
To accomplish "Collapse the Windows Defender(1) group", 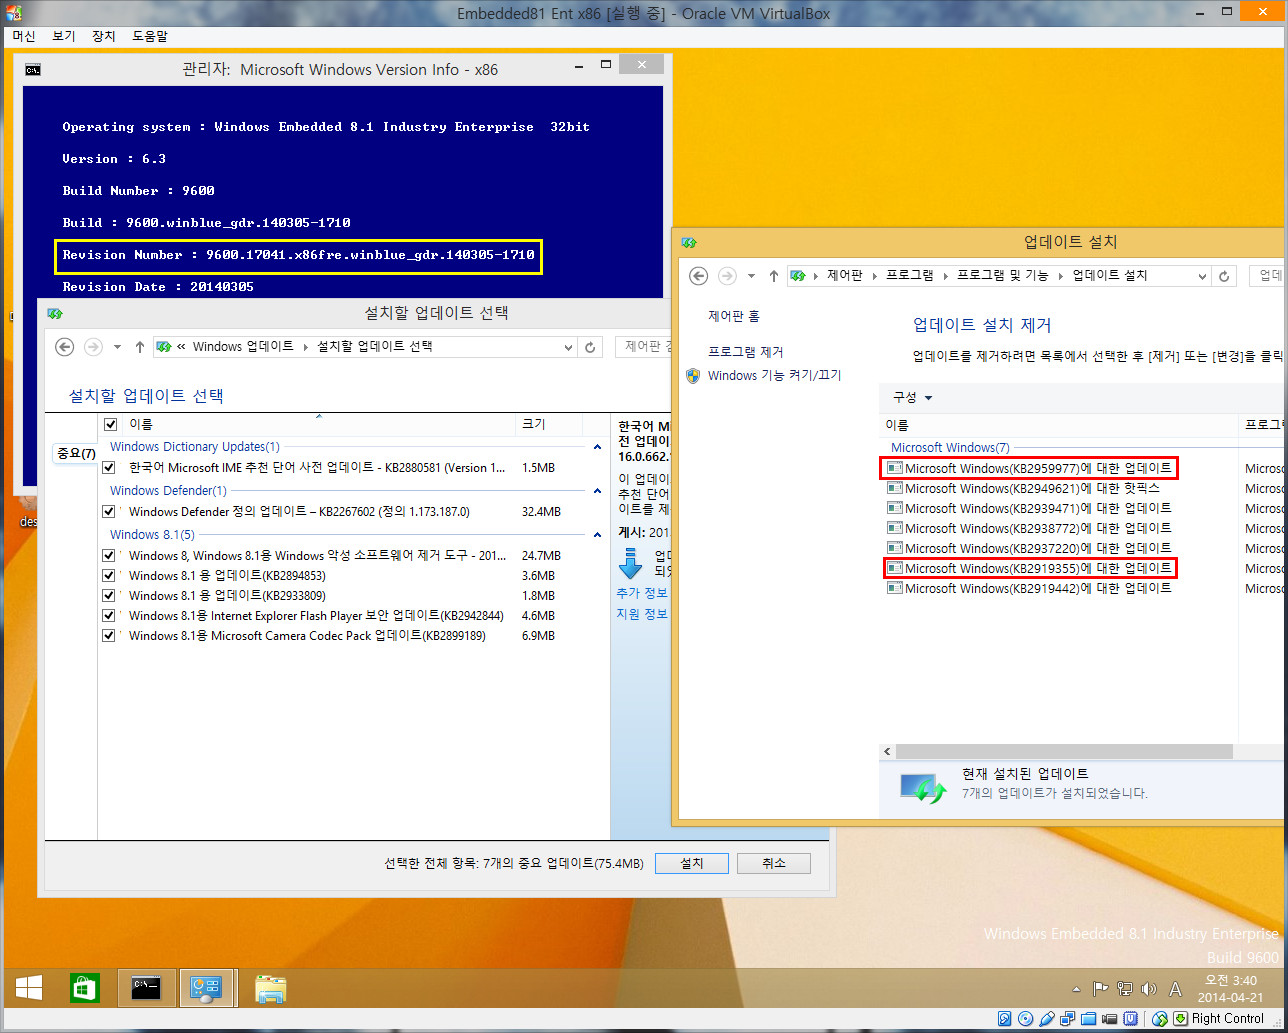I will [x=597, y=491].
